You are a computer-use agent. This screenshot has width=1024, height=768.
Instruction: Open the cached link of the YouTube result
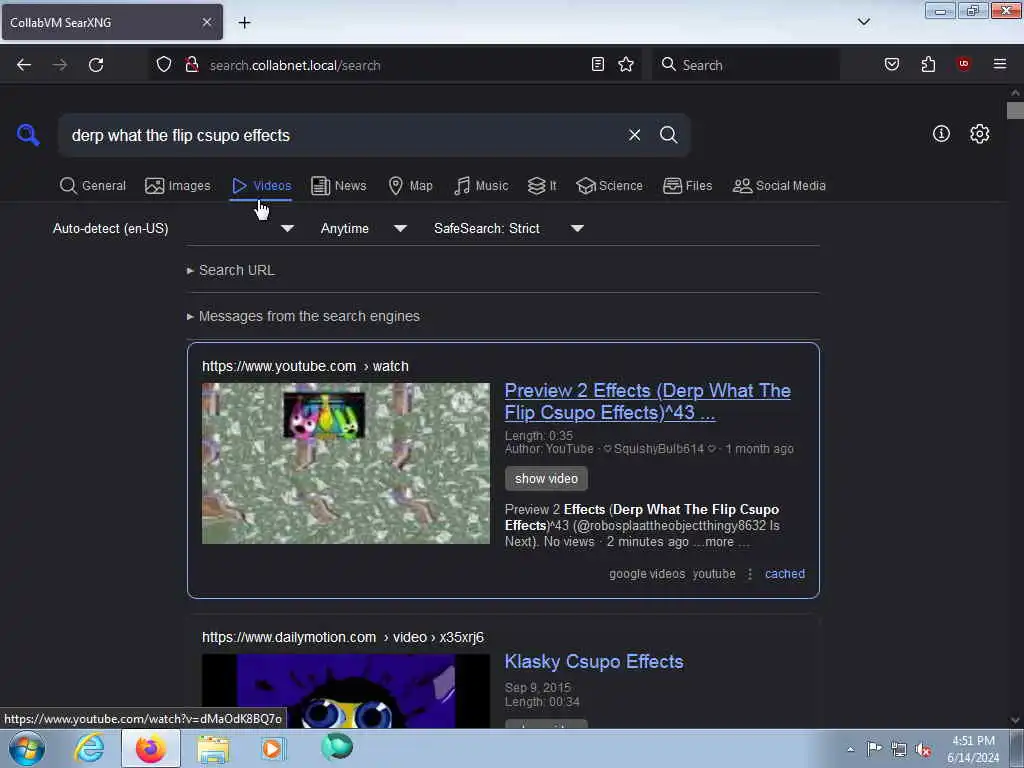[784, 574]
